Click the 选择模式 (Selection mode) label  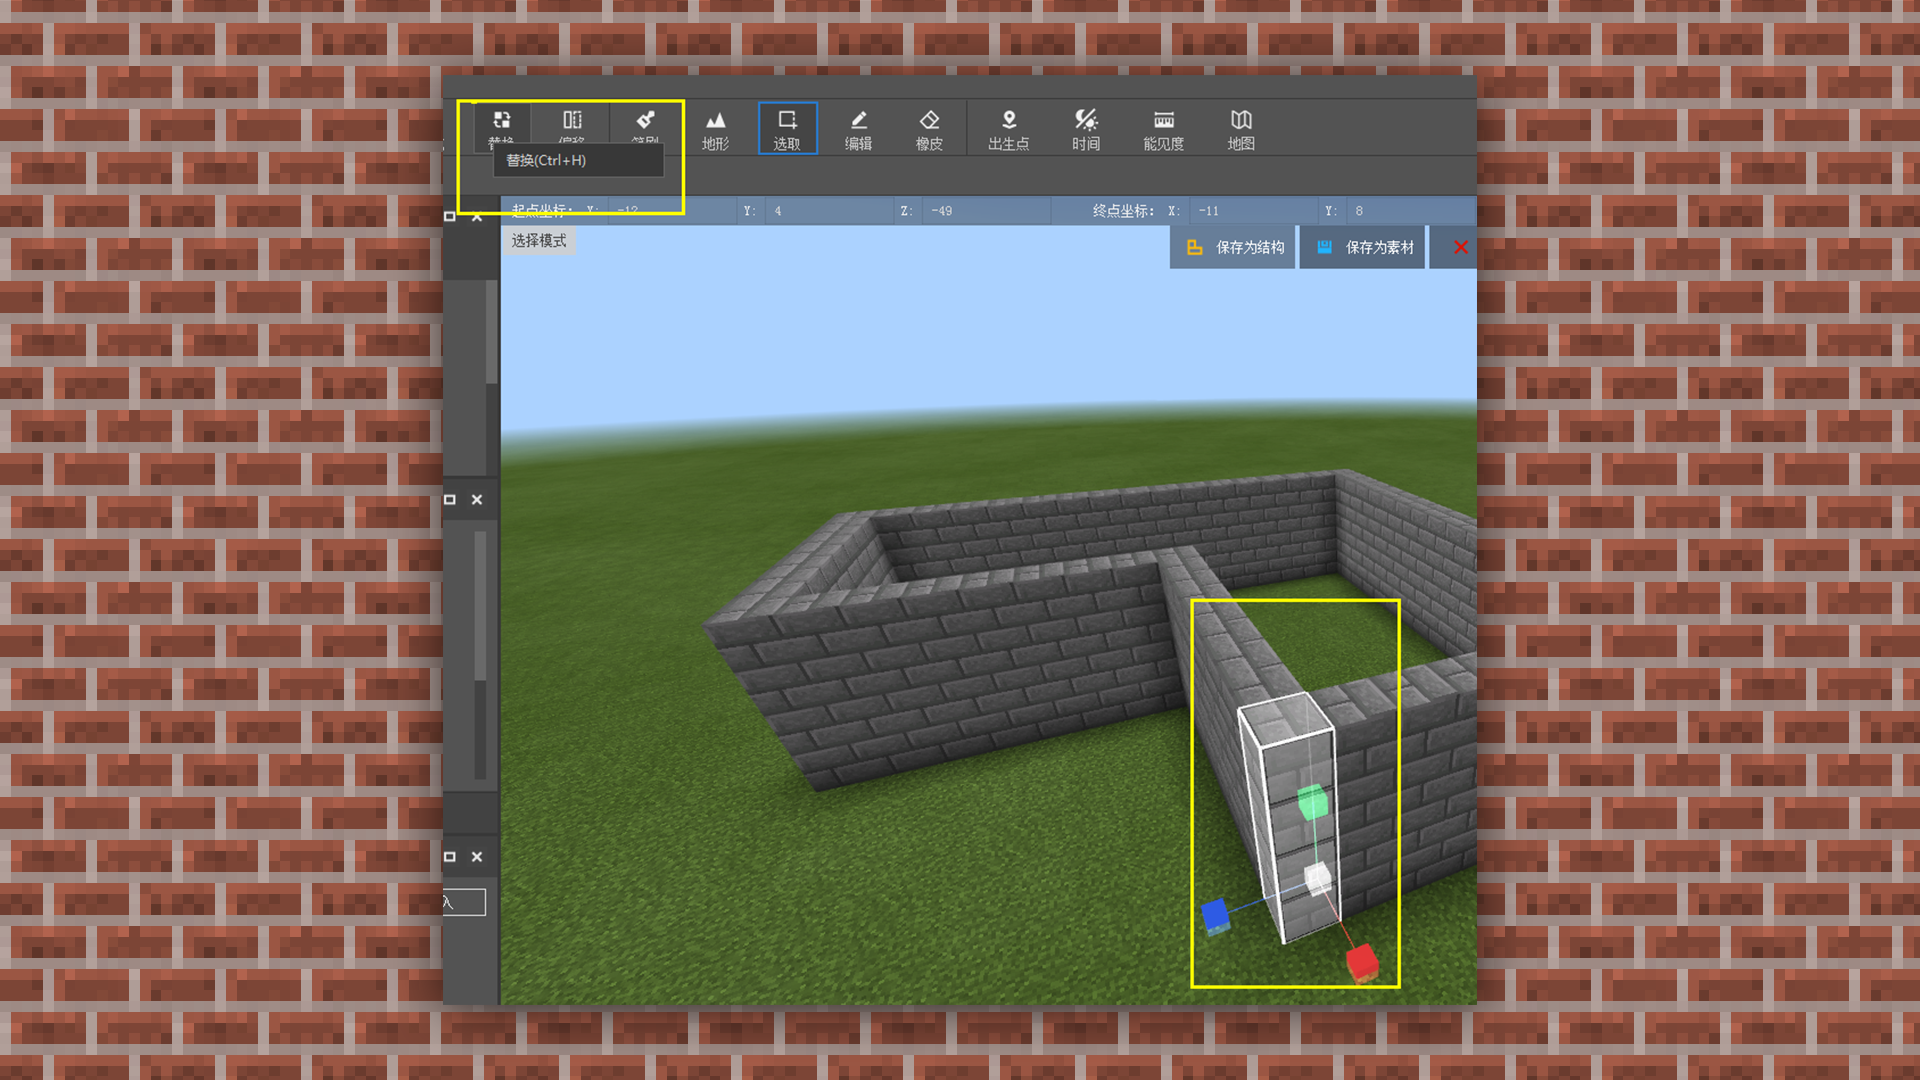tap(539, 241)
